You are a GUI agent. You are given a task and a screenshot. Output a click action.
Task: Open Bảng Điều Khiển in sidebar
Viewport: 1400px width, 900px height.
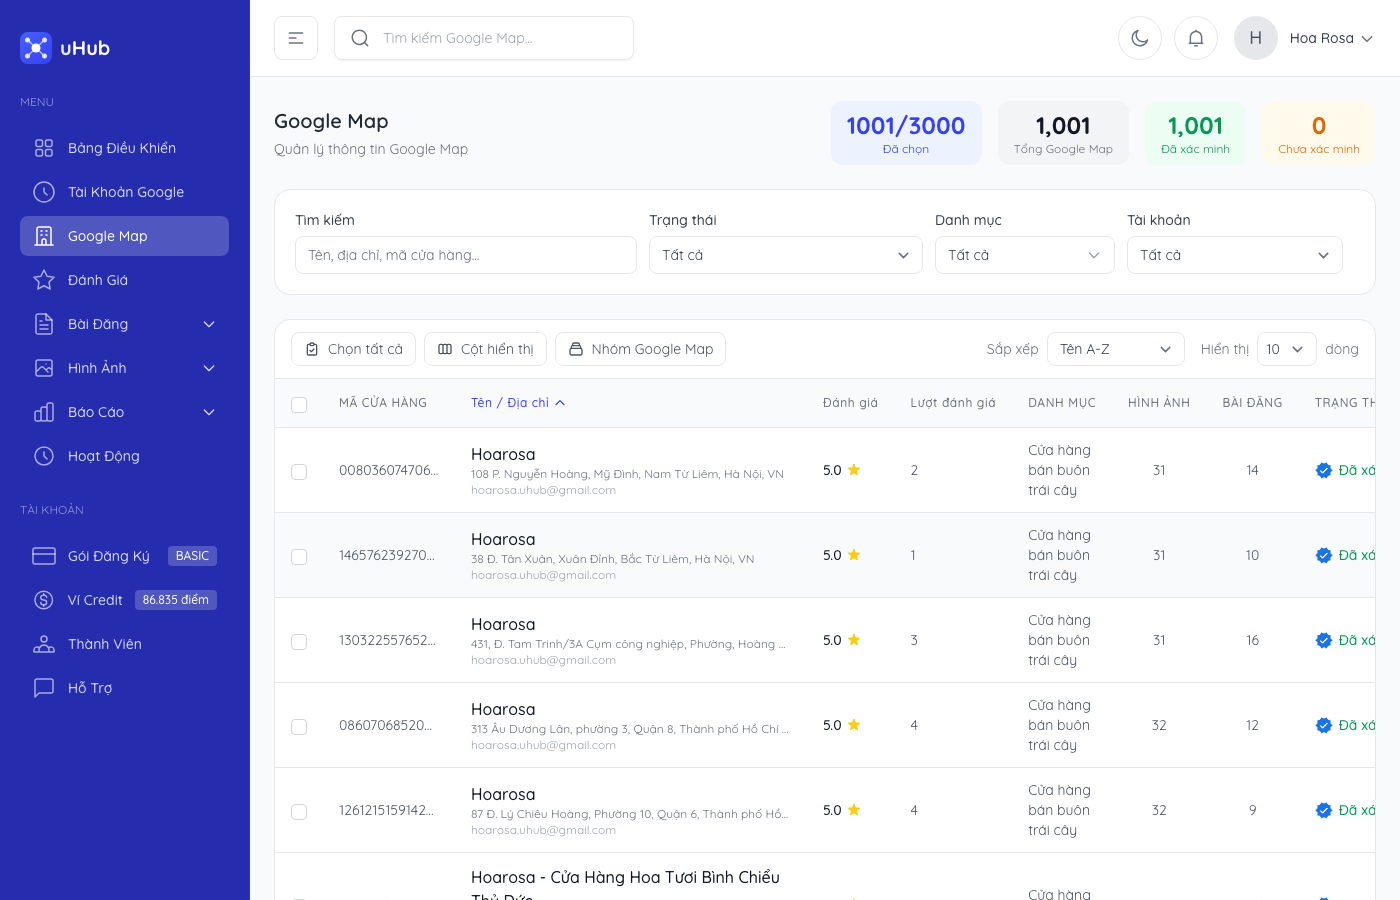tap(122, 148)
